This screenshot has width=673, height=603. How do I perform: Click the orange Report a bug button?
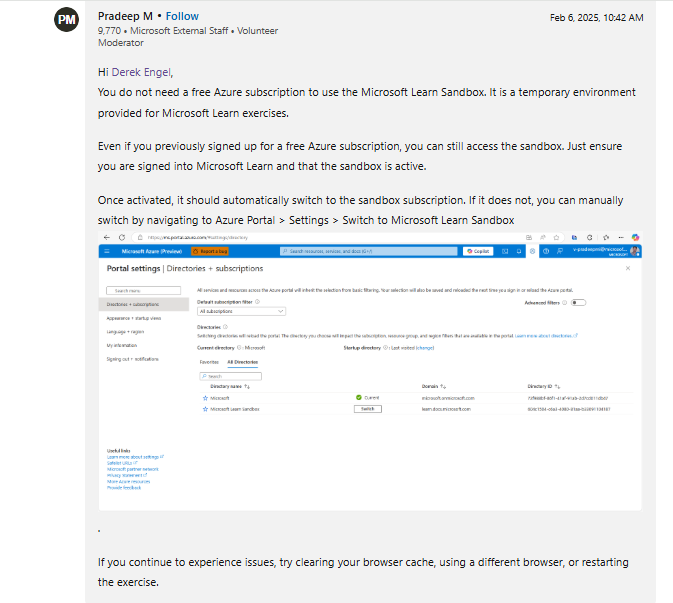(210, 251)
